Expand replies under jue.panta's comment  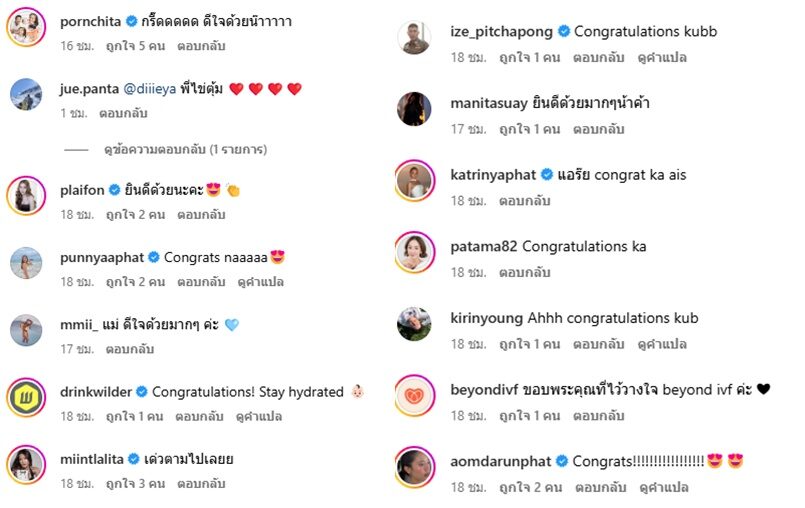click(x=185, y=149)
